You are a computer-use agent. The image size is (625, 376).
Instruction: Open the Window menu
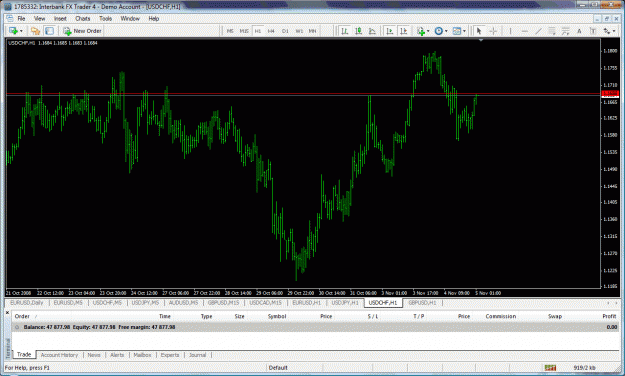(130, 19)
